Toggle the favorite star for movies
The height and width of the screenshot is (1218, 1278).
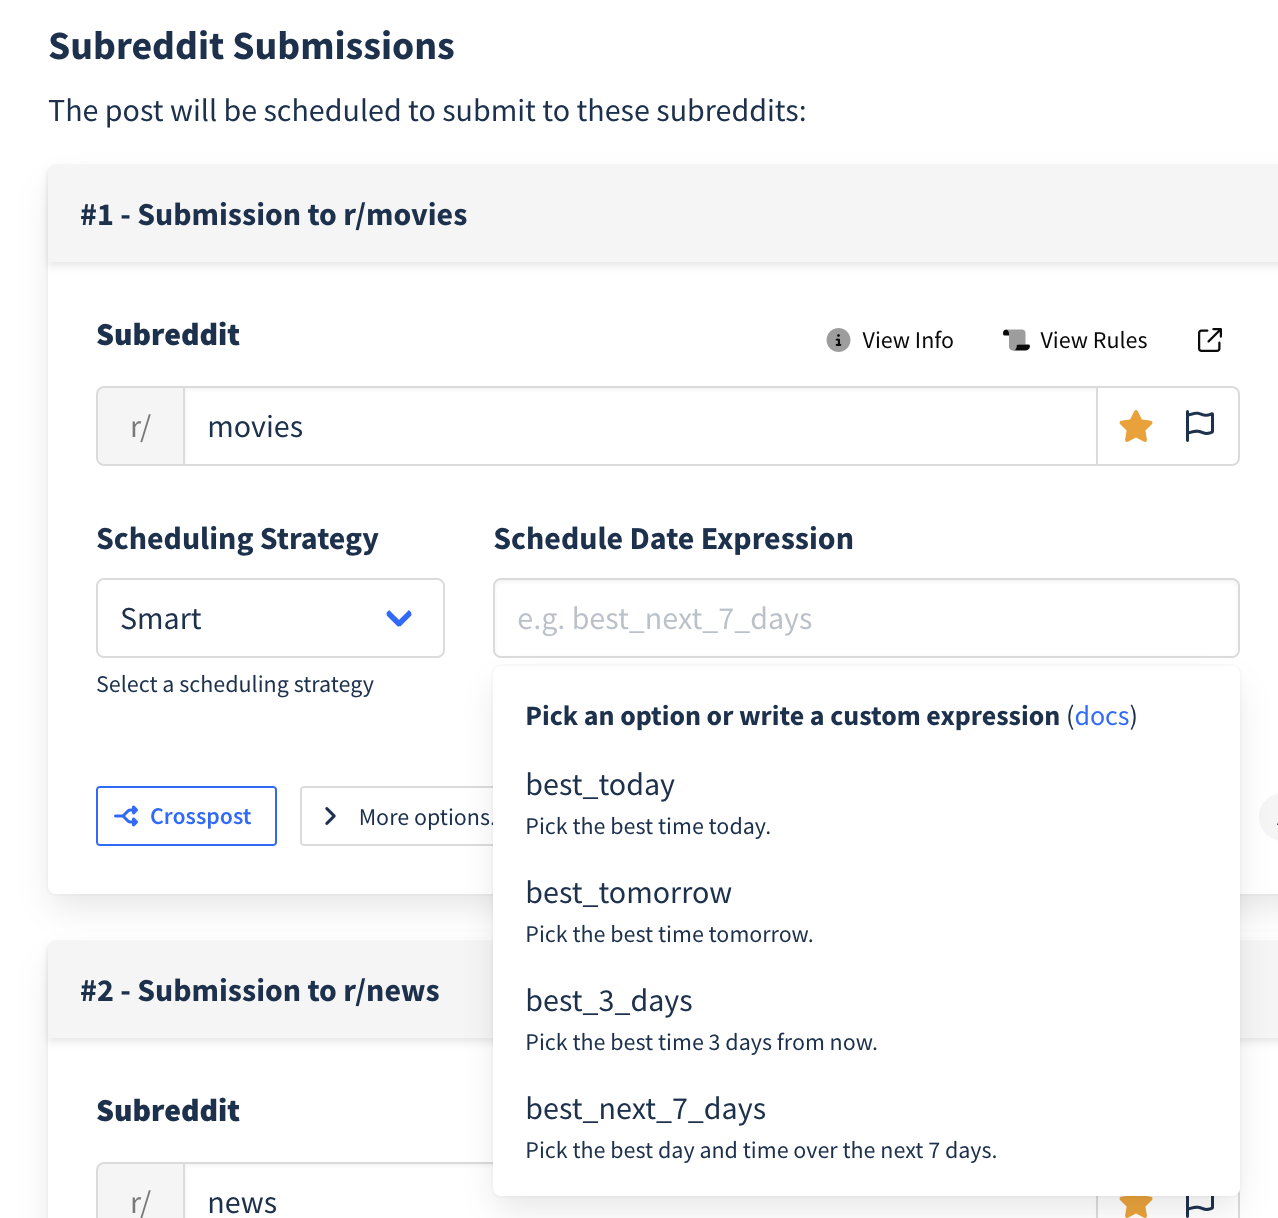pyautogui.click(x=1136, y=427)
